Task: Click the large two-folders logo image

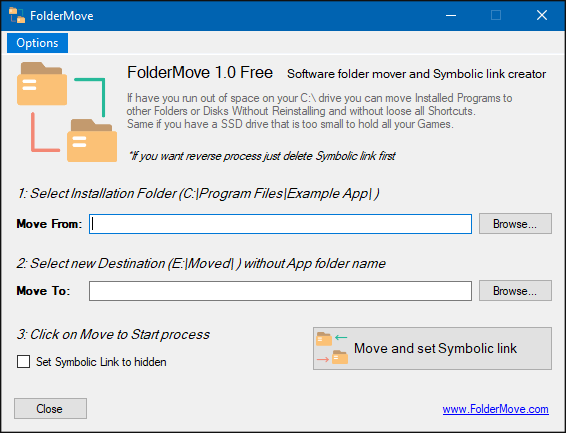Action: coord(67,112)
